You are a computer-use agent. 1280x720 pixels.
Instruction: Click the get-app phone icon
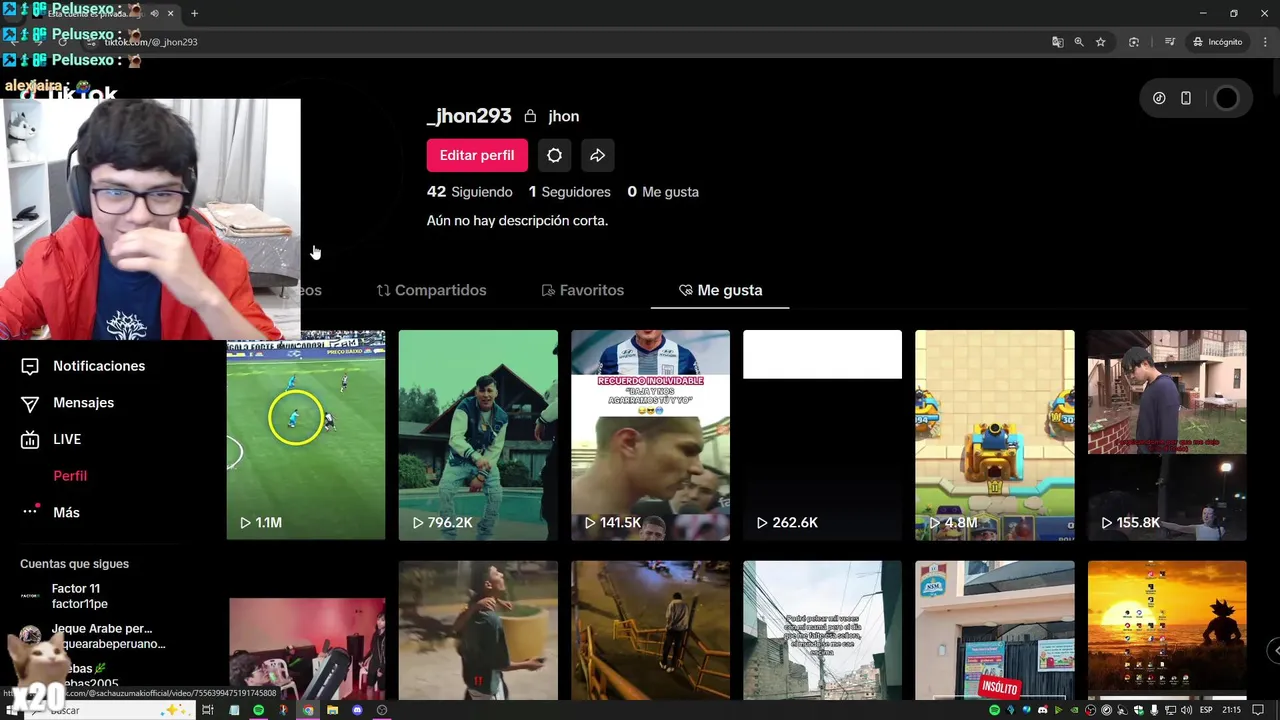coord(1186,98)
